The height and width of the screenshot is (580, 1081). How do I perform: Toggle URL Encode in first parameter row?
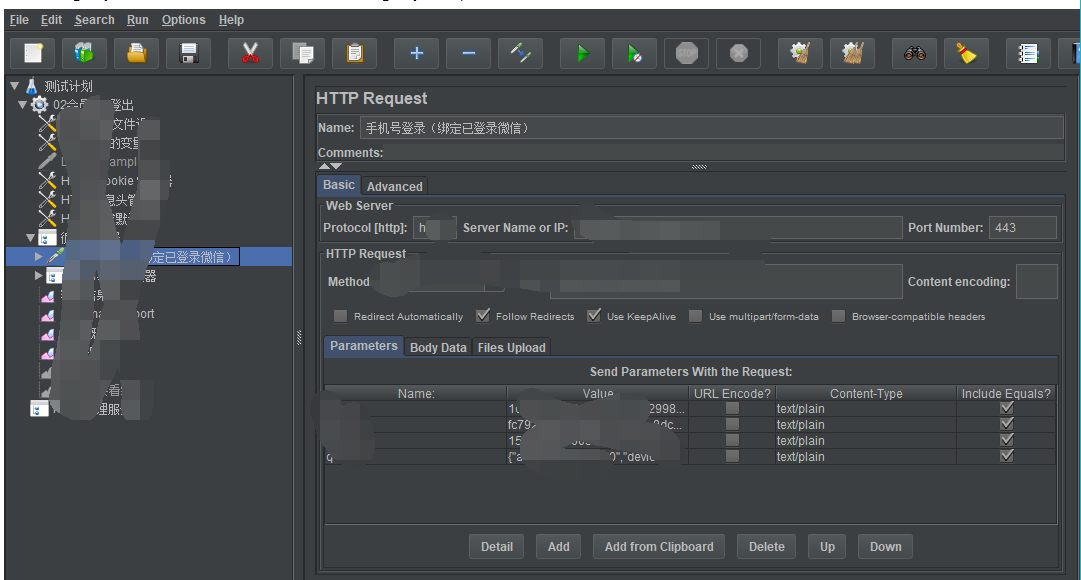click(732, 408)
